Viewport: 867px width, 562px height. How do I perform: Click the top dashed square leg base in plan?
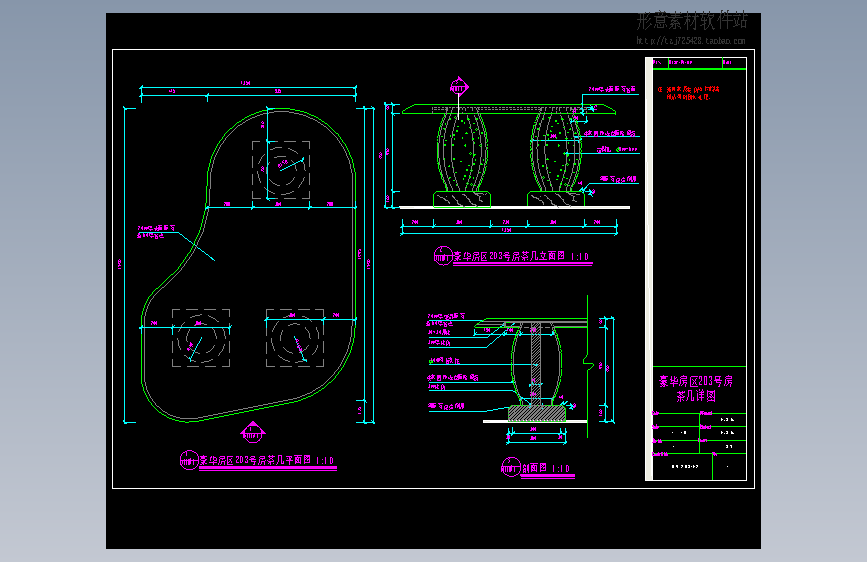tap(281, 170)
